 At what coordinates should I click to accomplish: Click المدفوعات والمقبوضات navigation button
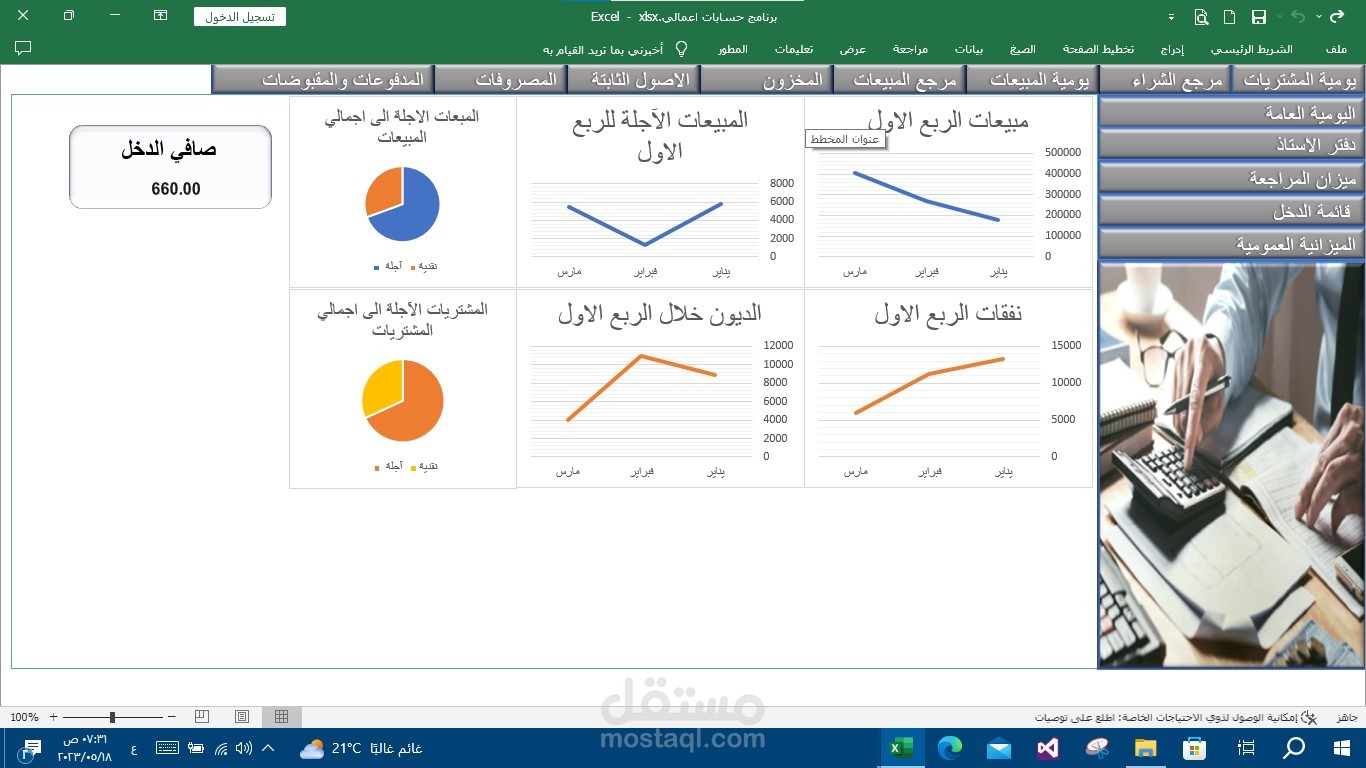tap(323, 80)
